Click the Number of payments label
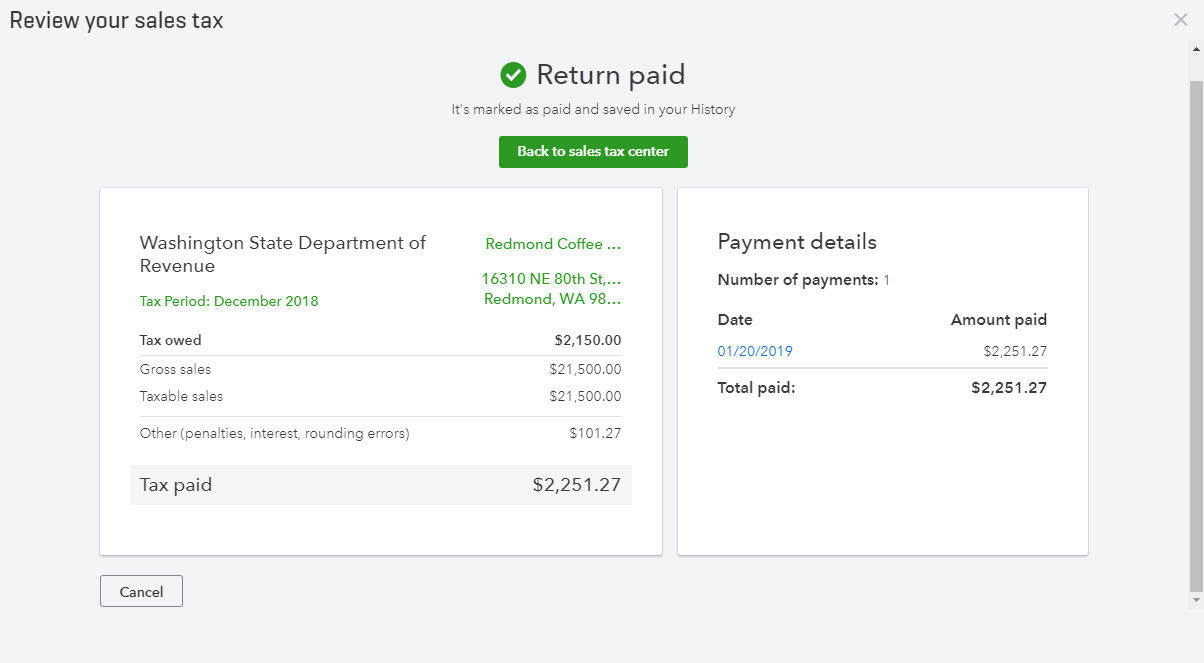 (x=797, y=280)
